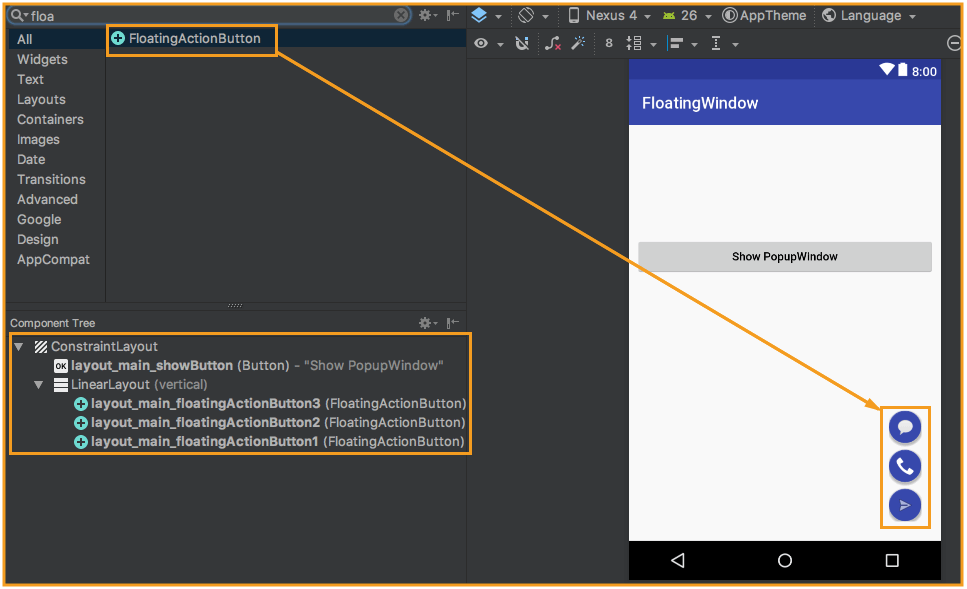Select the Transitions palette category
The width and height of the screenshot is (967, 589).
pos(51,179)
